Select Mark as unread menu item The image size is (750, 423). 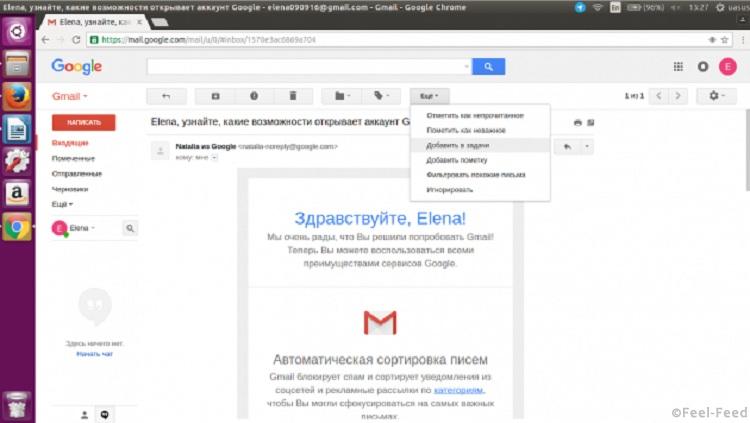[480, 115]
